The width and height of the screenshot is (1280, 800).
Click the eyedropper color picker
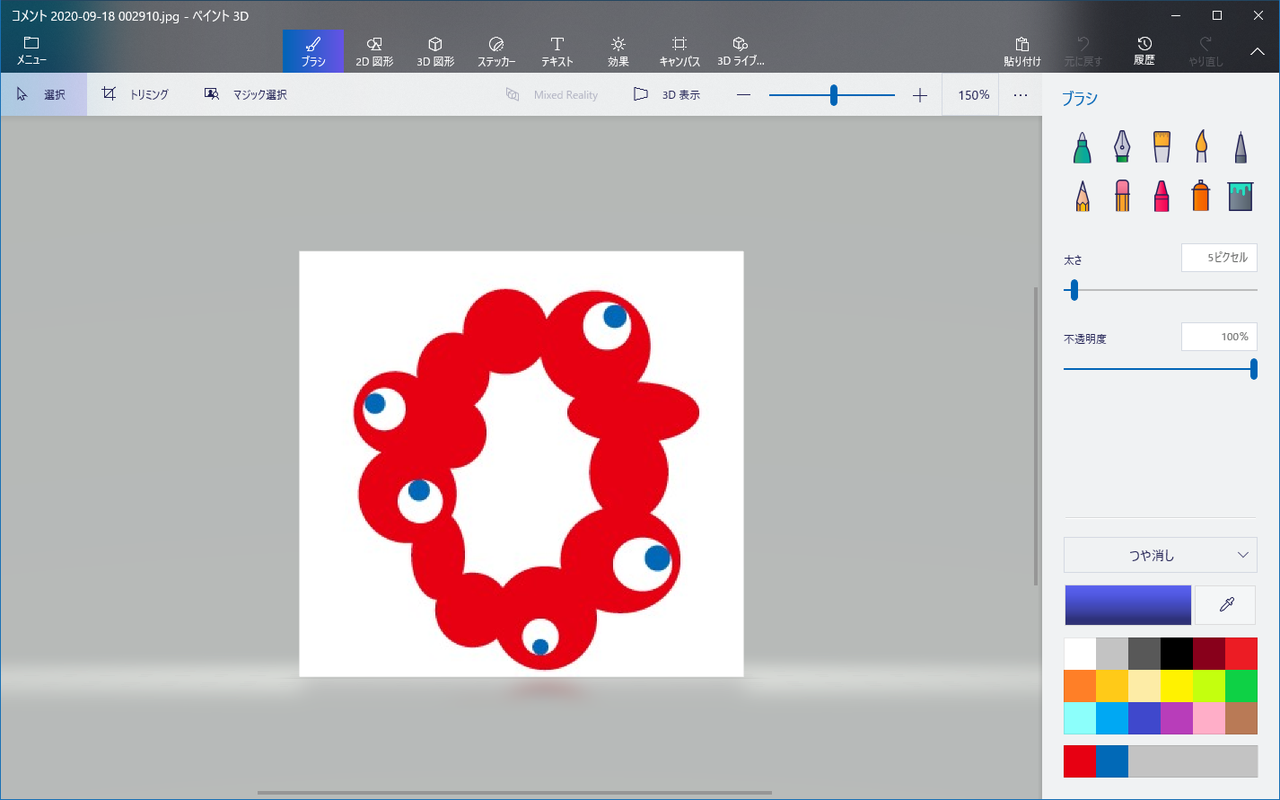1226,605
